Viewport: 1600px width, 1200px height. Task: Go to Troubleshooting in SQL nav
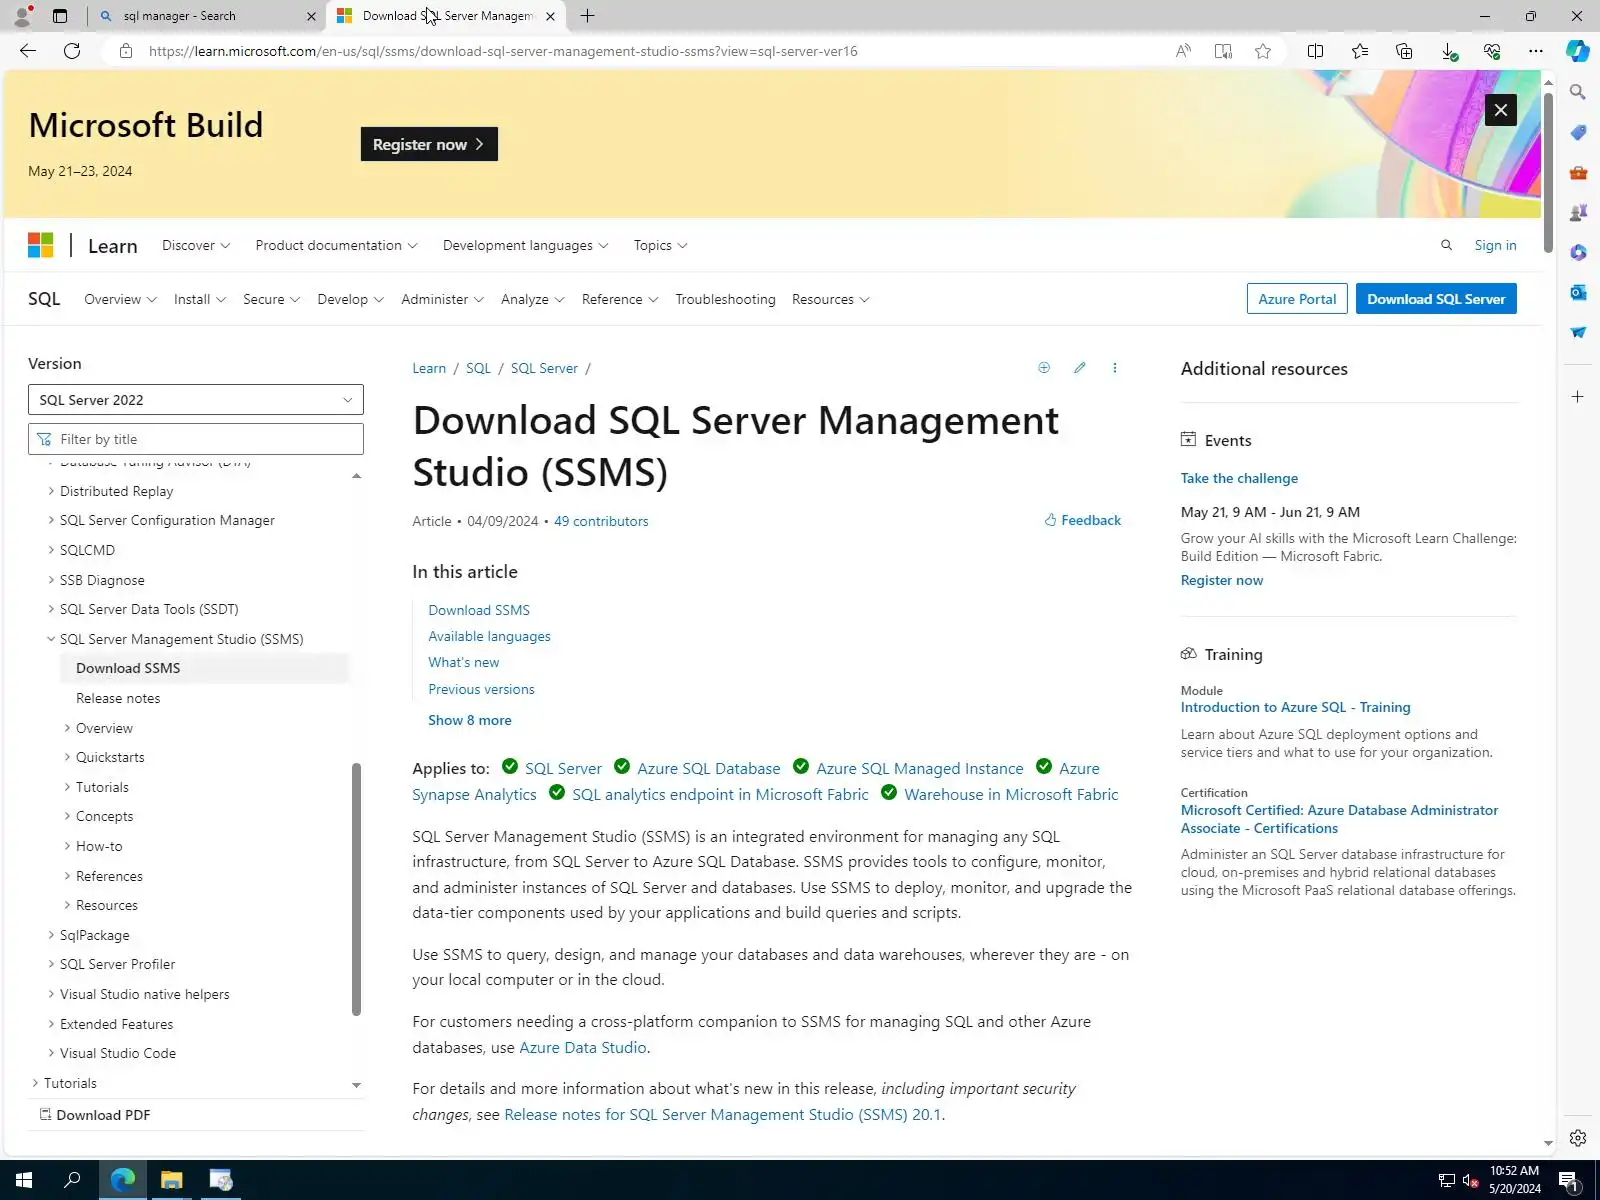pyautogui.click(x=725, y=299)
